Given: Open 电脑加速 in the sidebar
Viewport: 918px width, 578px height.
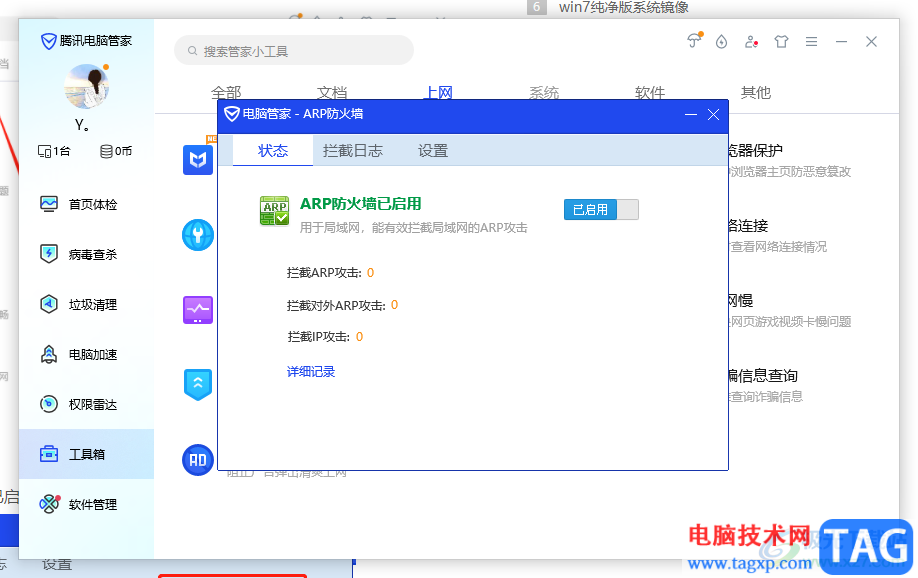Looking at the screenshot, I should (87, 354).
